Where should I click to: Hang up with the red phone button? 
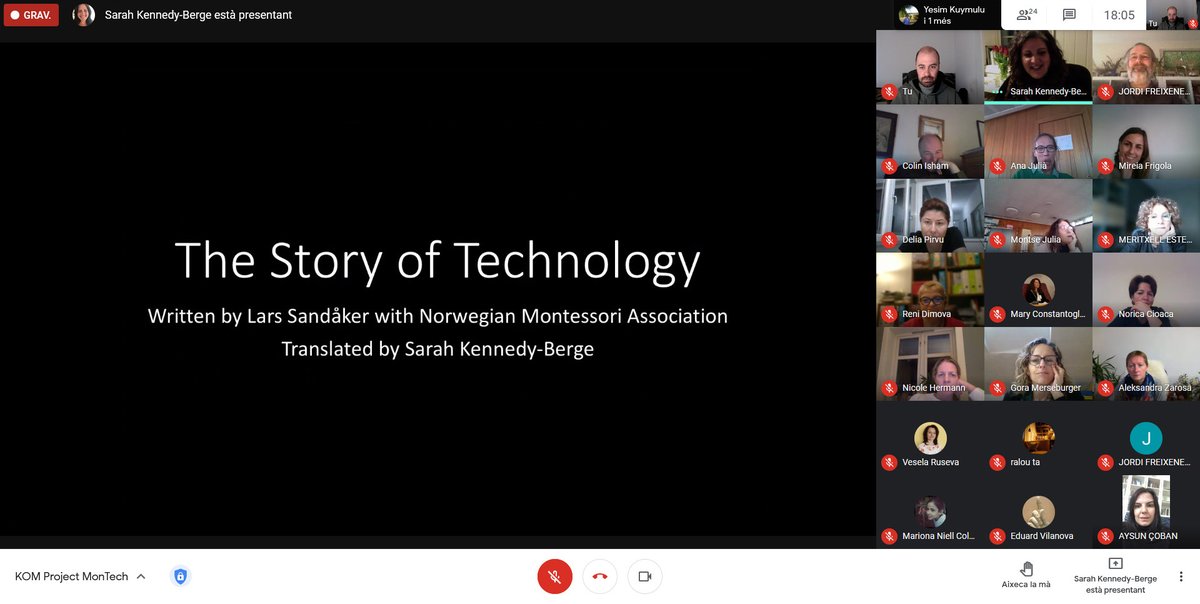[600, 576]
